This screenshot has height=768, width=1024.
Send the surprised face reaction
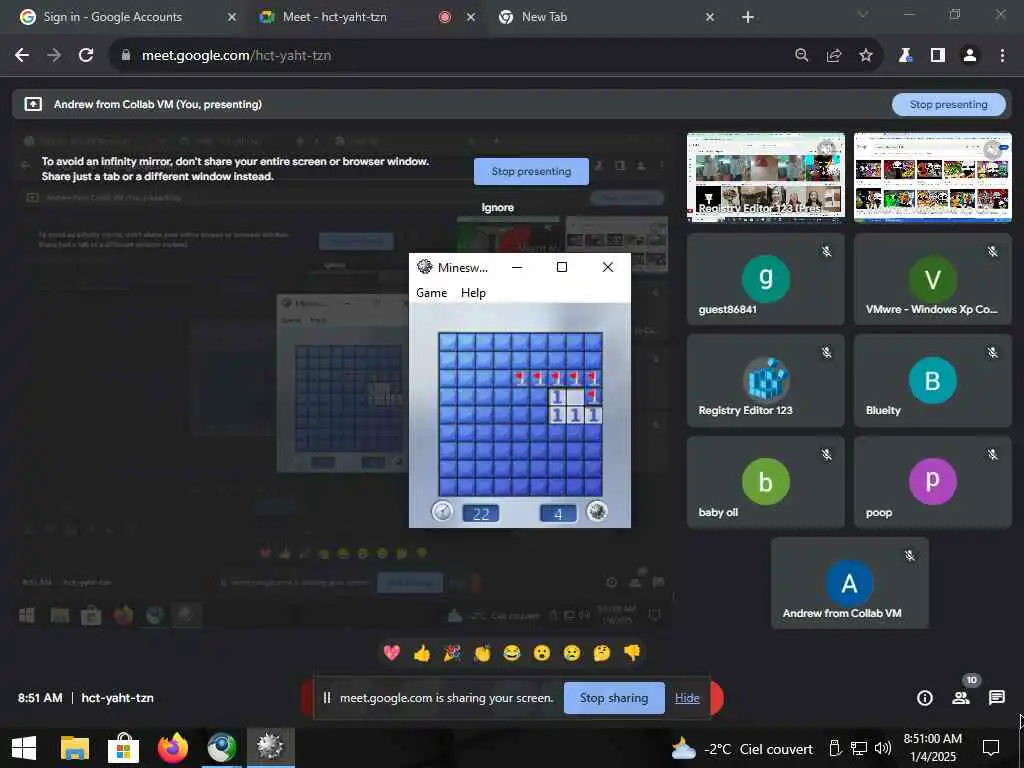[542, 652]
